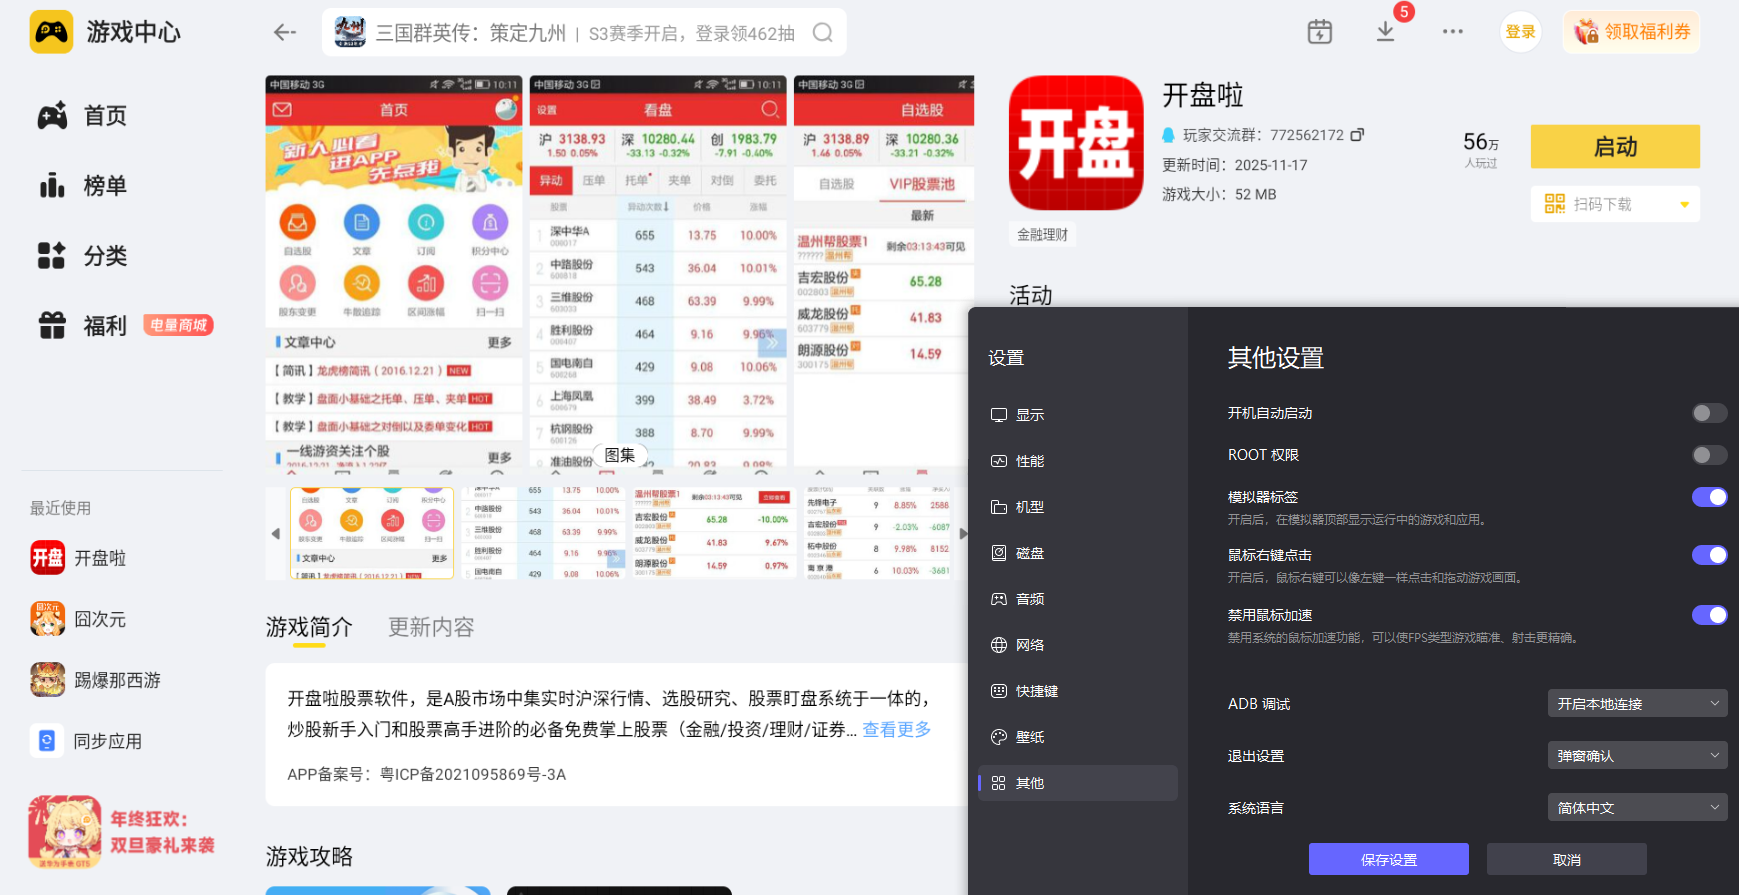Select 其他 settings category
Screen dimensions: 1739x895
coord(1078,783)
